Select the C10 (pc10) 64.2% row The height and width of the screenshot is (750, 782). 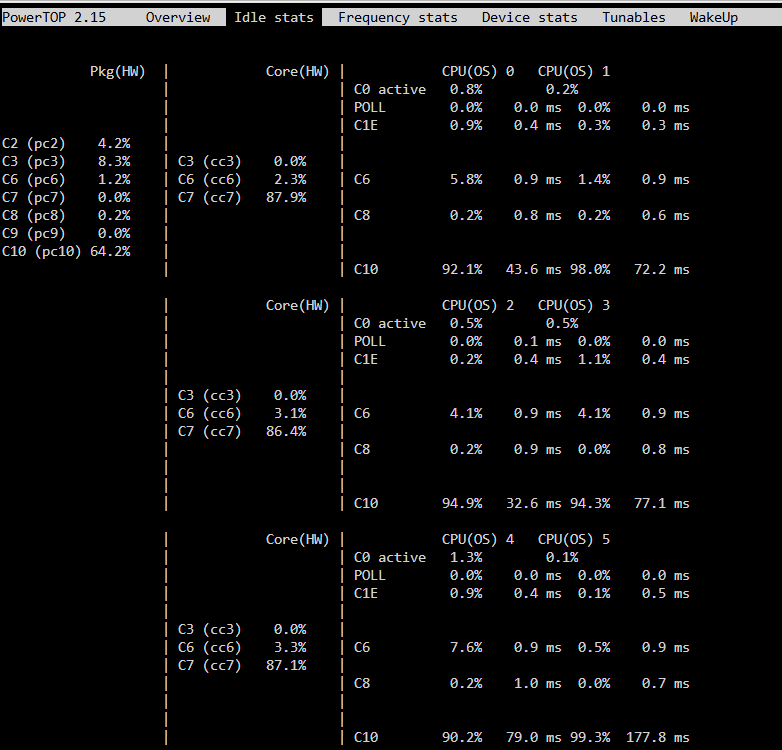pos(66,251)
